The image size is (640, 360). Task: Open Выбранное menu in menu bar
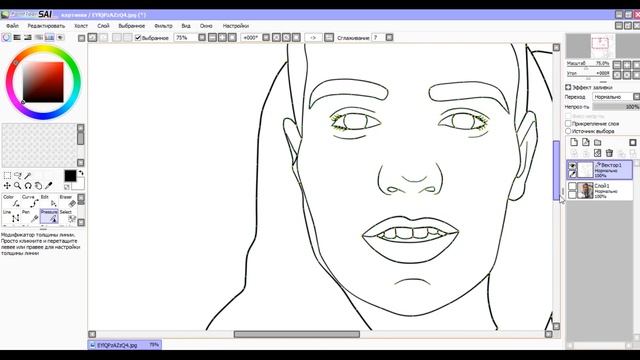pyautogui.click(x=131, y=26)
